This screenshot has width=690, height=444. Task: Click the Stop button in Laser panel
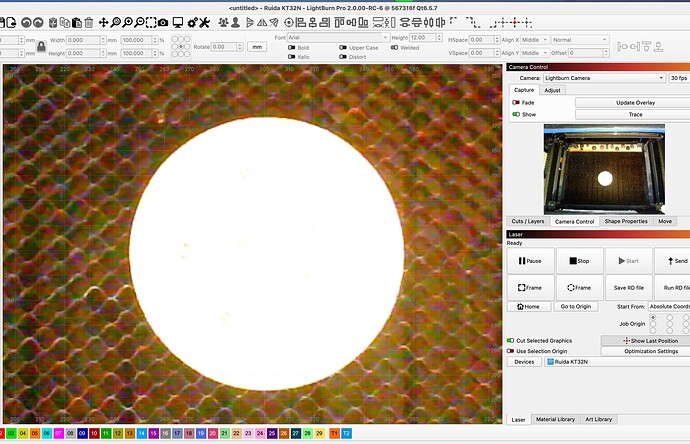(579, 261)
